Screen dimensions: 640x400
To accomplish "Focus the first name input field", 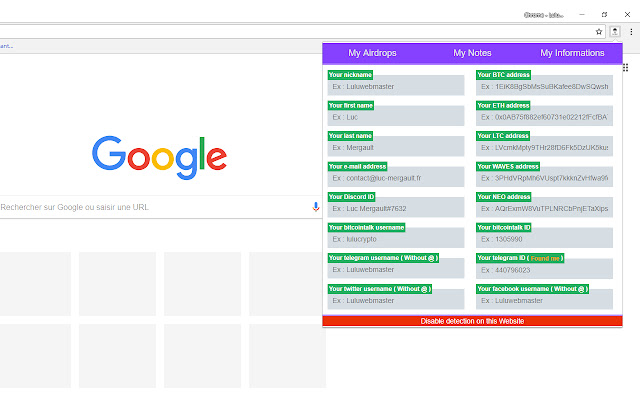I will pyautogui.click(x=396, y=117).
